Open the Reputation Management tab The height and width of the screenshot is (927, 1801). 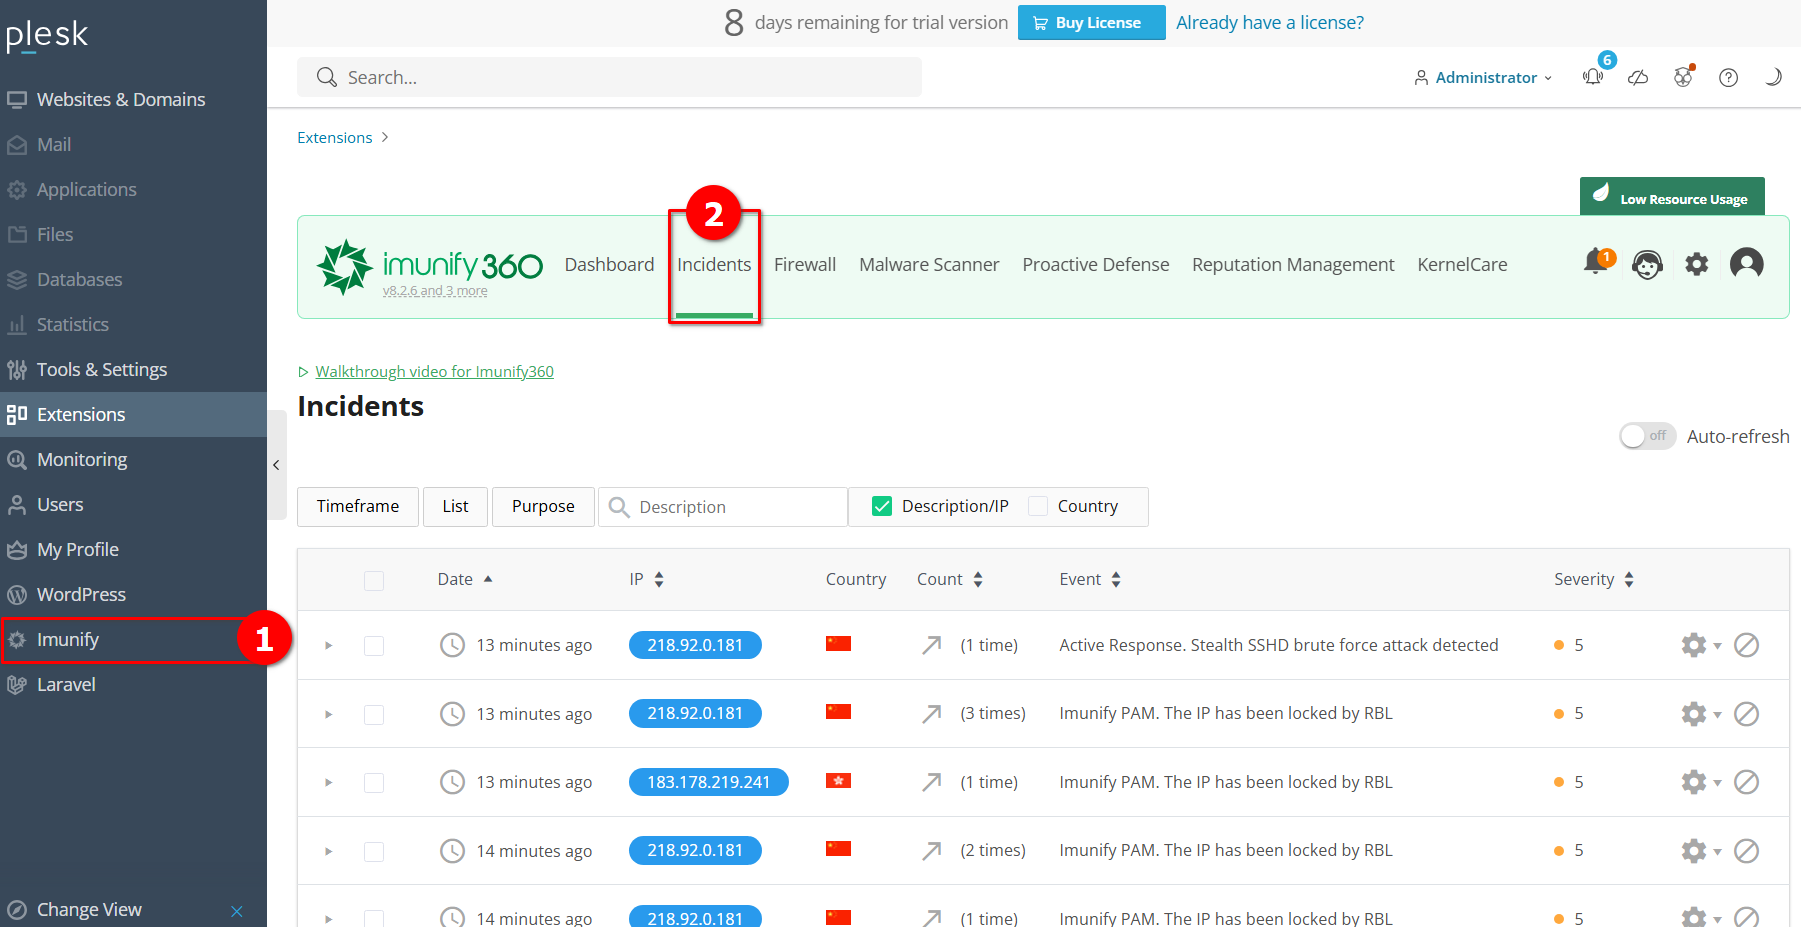click(x=1293, y=264)
